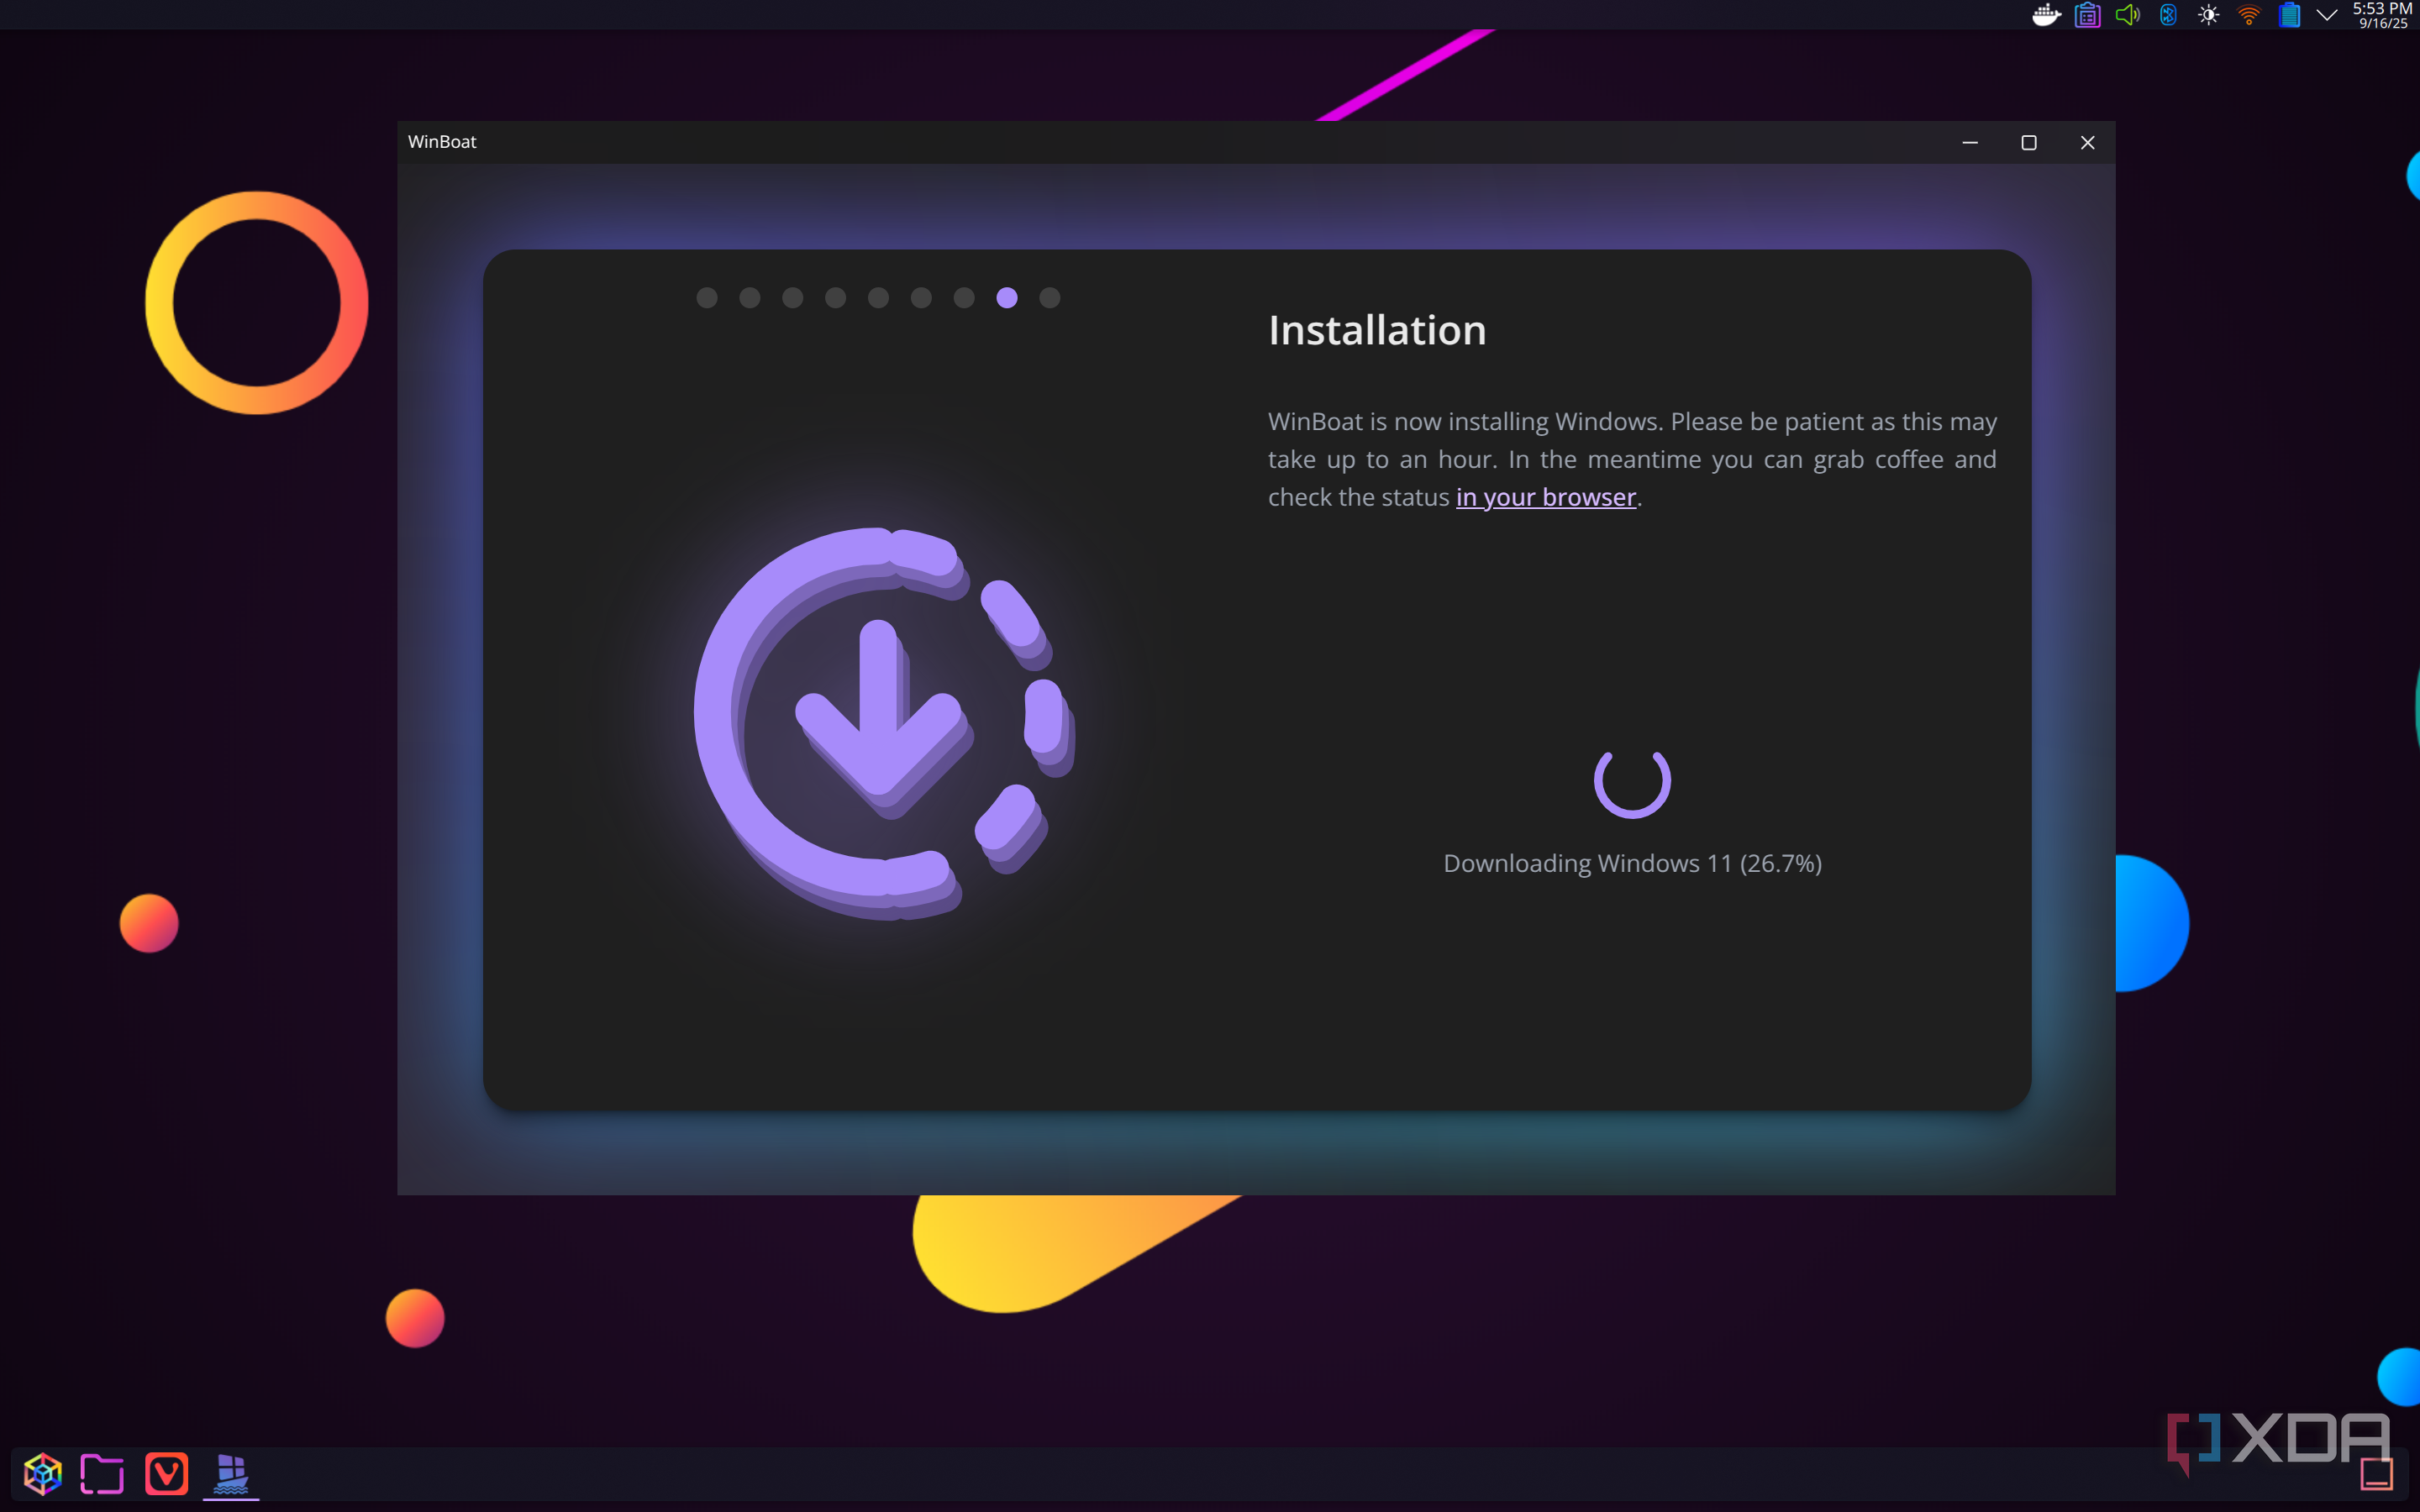Launch the file manager folder icon
This screenshot has width=2420, height=1512.
pos(102,1473)
